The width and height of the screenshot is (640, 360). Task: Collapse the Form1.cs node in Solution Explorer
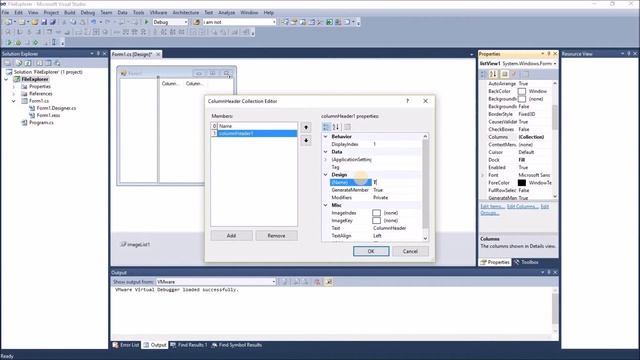pyautogui.click(x=13, y=101)
